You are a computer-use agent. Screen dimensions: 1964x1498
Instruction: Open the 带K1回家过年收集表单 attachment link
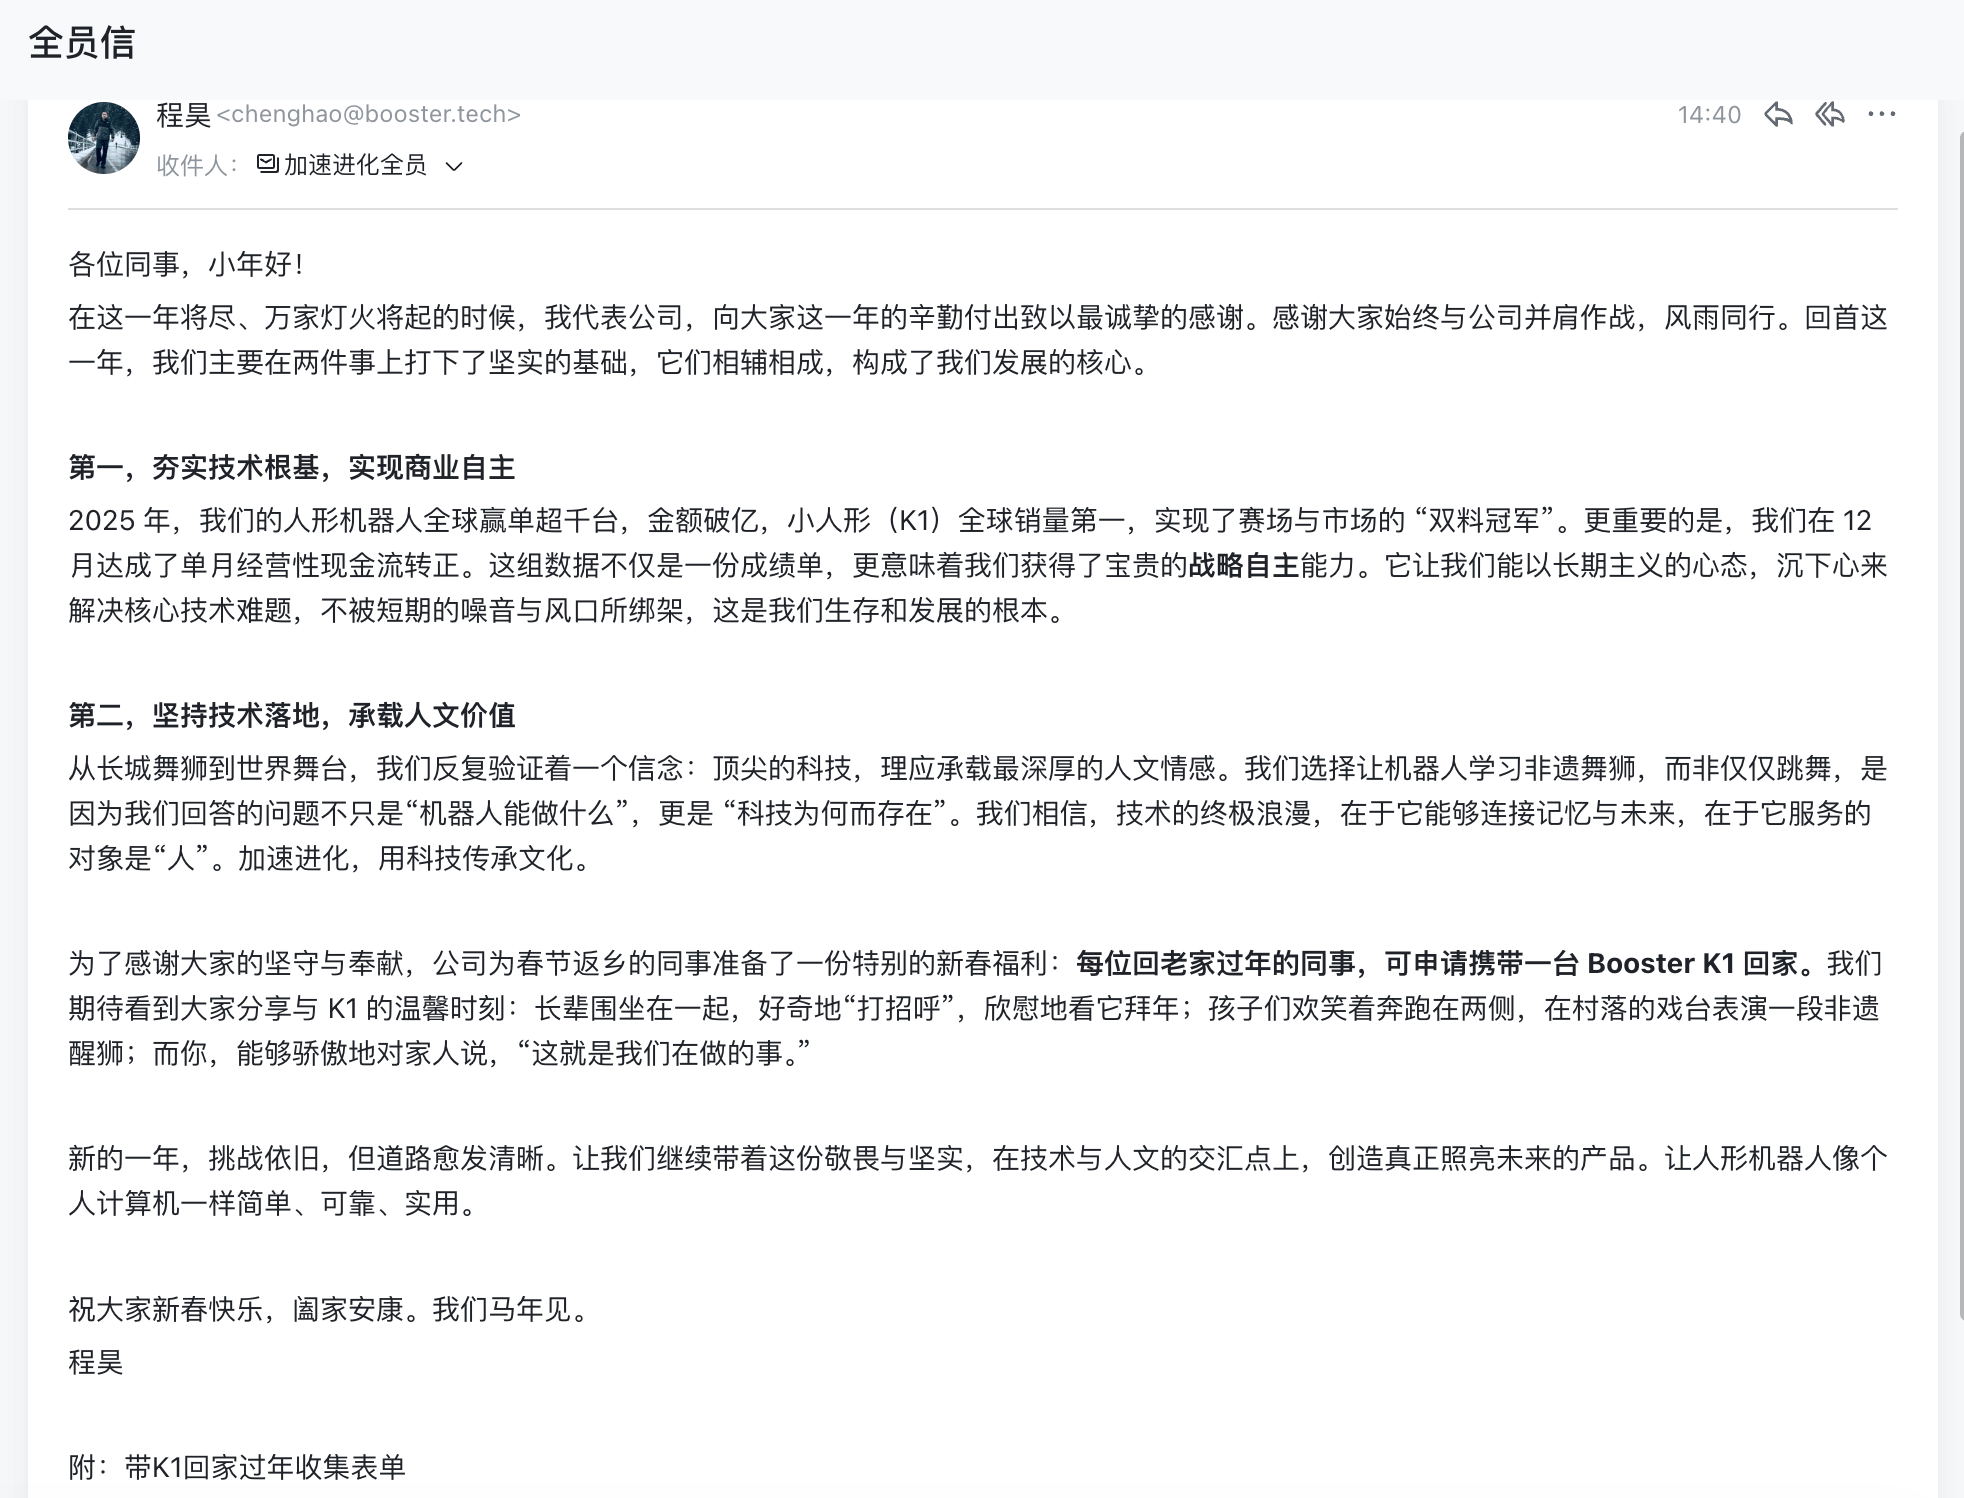[x=264, y=1467]
